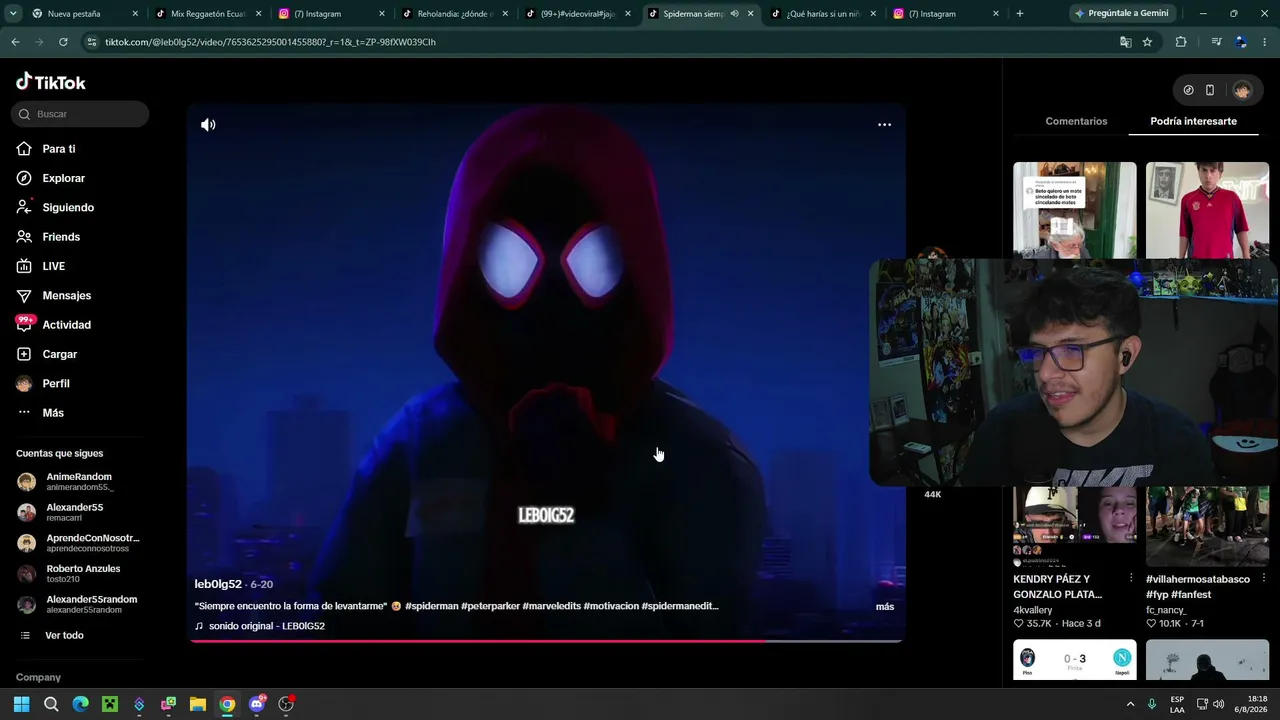The image size is (1280, 720).
Task: Open the Pisa 0-3 Napoli video thumbnail
Action: pos(1075,660)
